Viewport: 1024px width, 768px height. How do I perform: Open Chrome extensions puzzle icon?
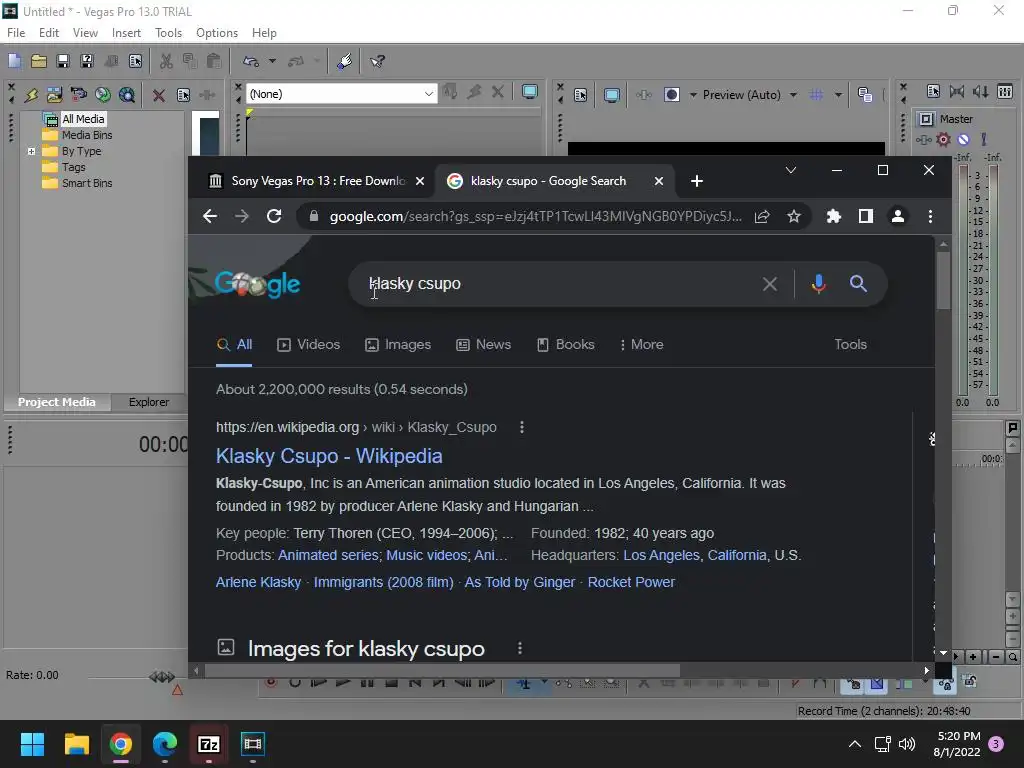pos(833,216)
